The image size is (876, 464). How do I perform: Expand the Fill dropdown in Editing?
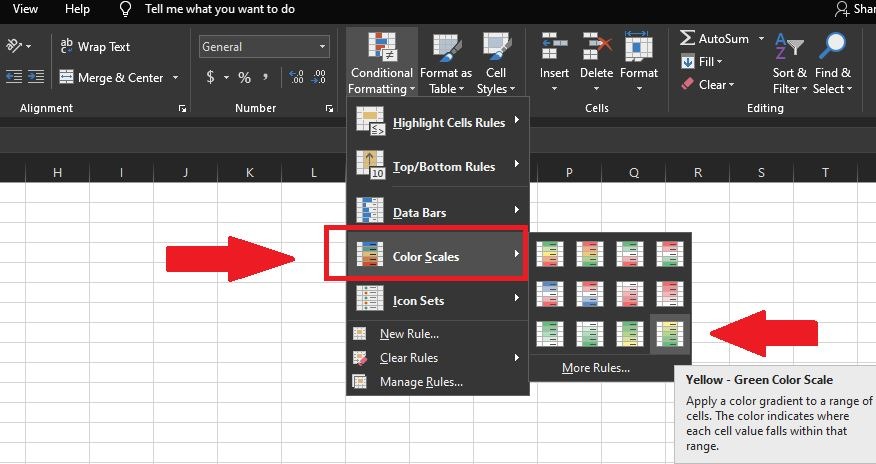tap(720, 62)
